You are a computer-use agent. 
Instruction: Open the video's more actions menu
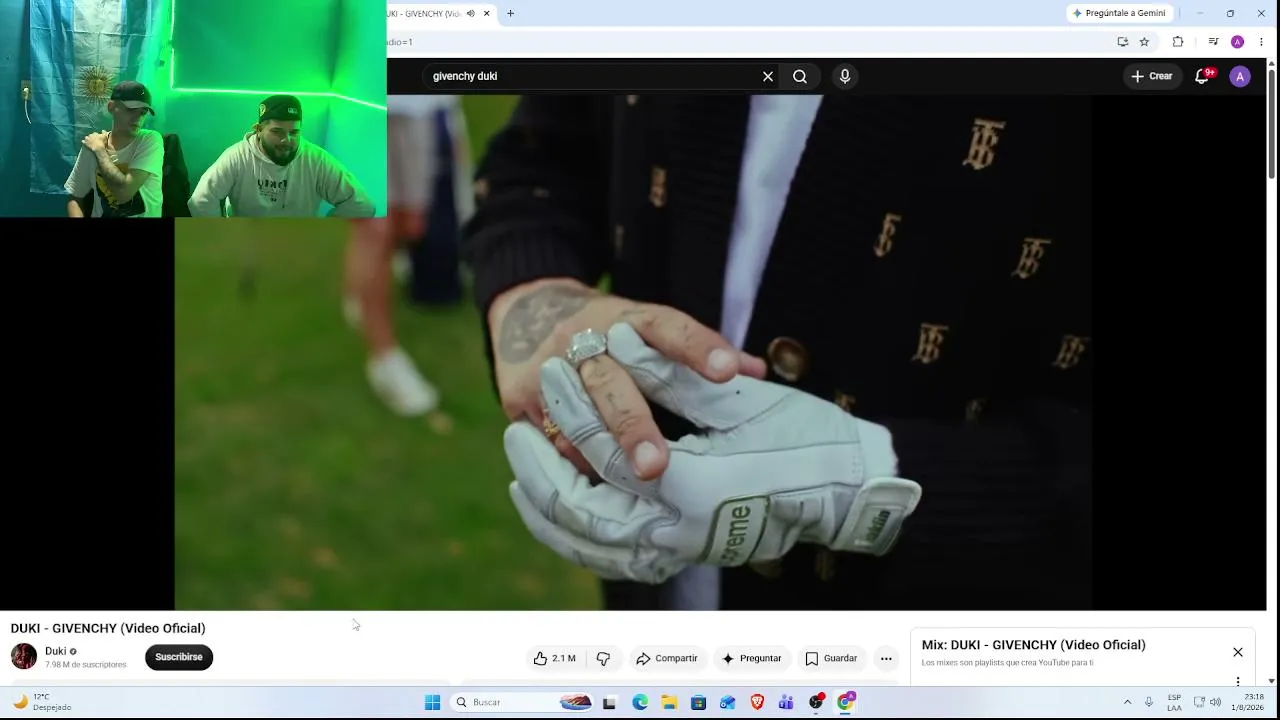click(886, 658)
